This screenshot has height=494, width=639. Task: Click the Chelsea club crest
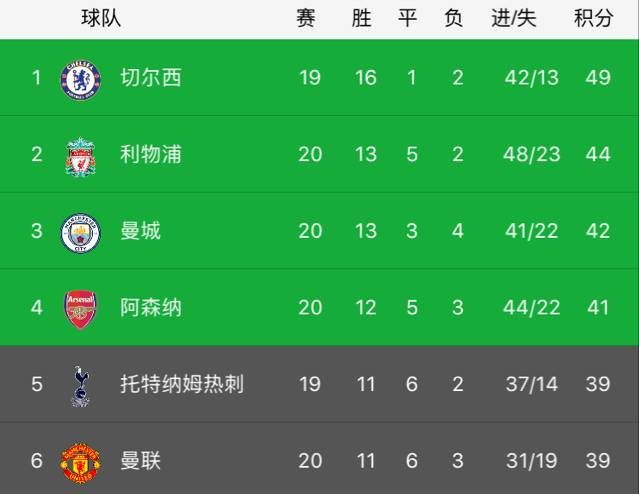pos(80,79)
